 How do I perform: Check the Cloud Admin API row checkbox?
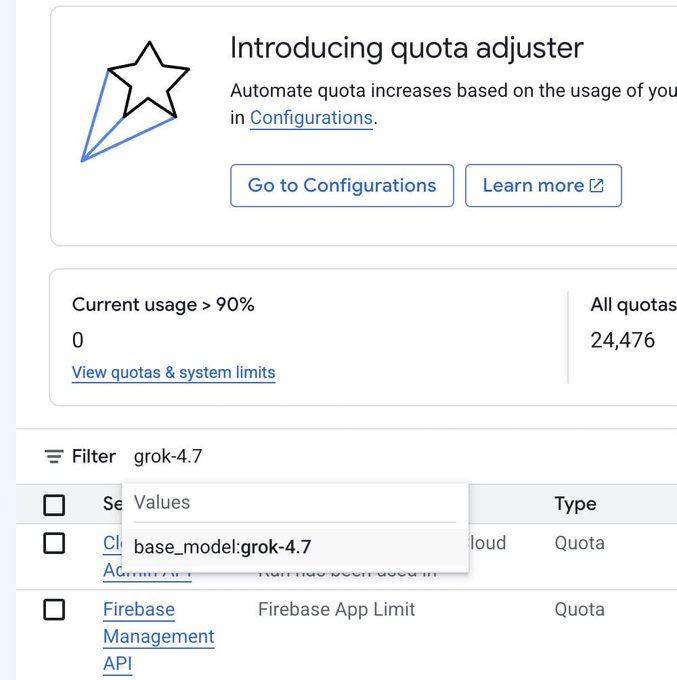[54, 543]
